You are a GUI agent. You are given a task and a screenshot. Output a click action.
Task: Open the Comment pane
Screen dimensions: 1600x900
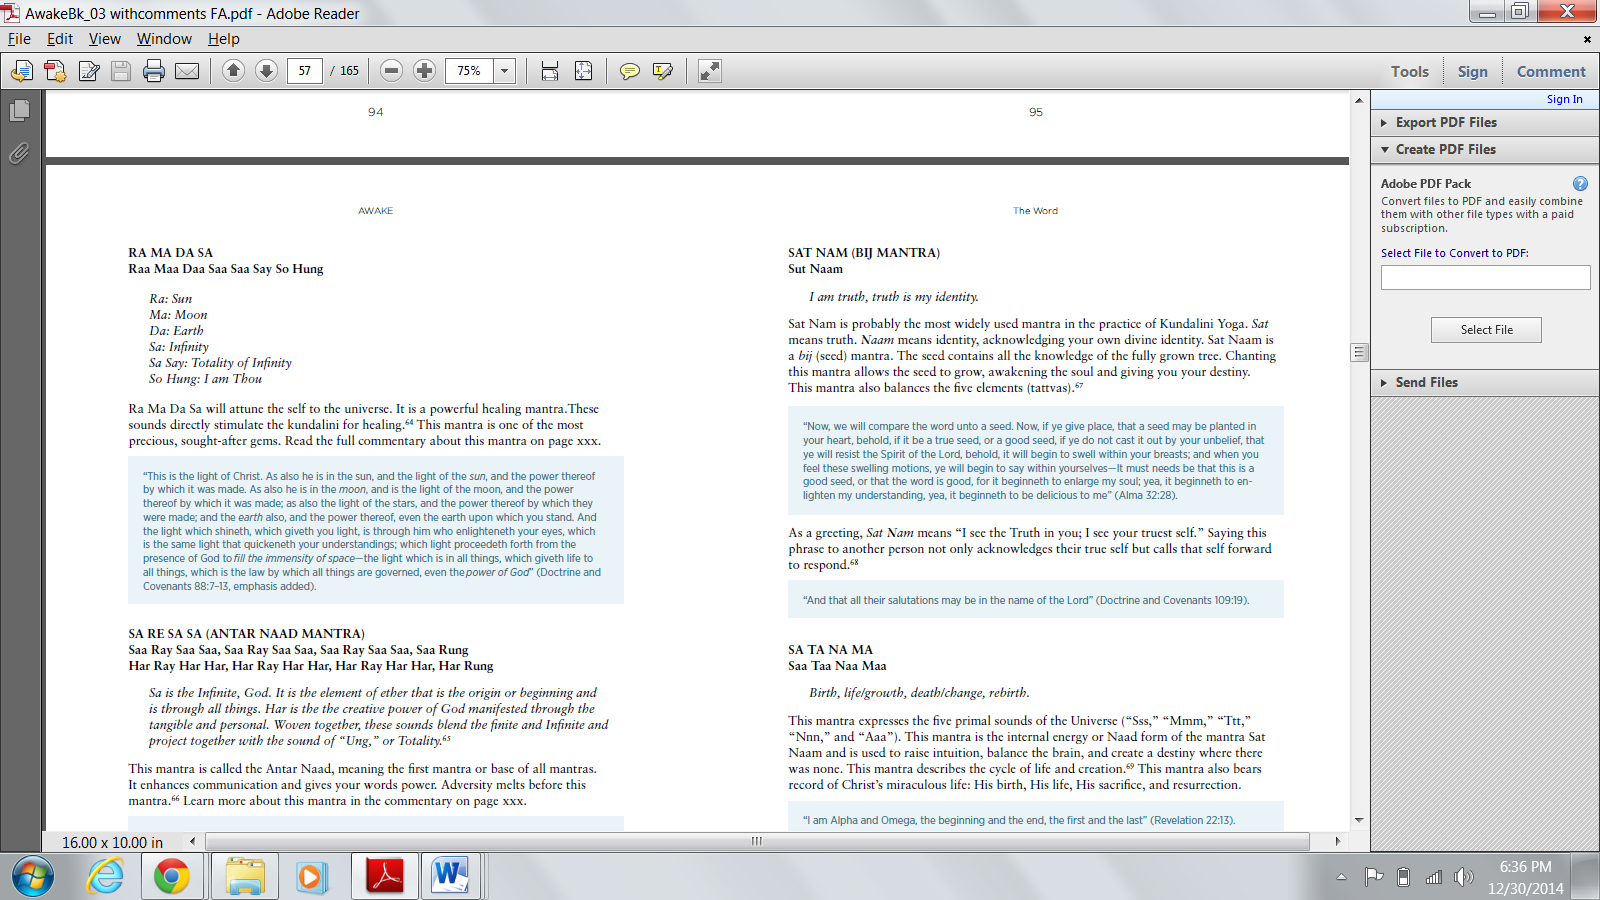pyautogui.click(x=1551, y=71)
